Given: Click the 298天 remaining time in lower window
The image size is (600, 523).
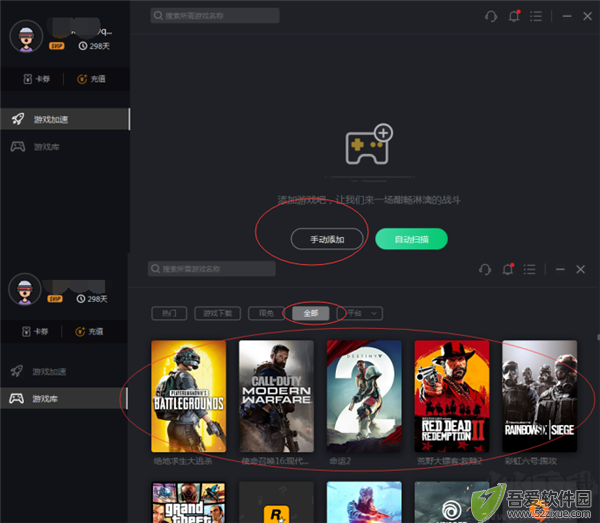Looking at the screenshot, I should click(92, 299).
